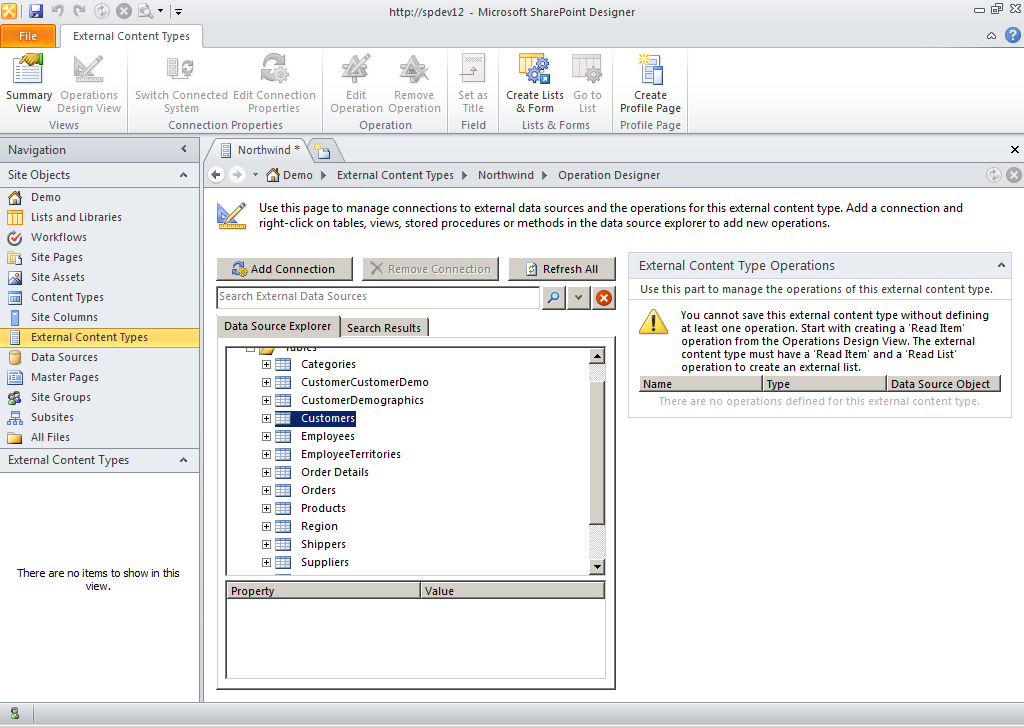Click the Property column header
The height and width of the screenshot is (728, 1024).
coord(323,591)
